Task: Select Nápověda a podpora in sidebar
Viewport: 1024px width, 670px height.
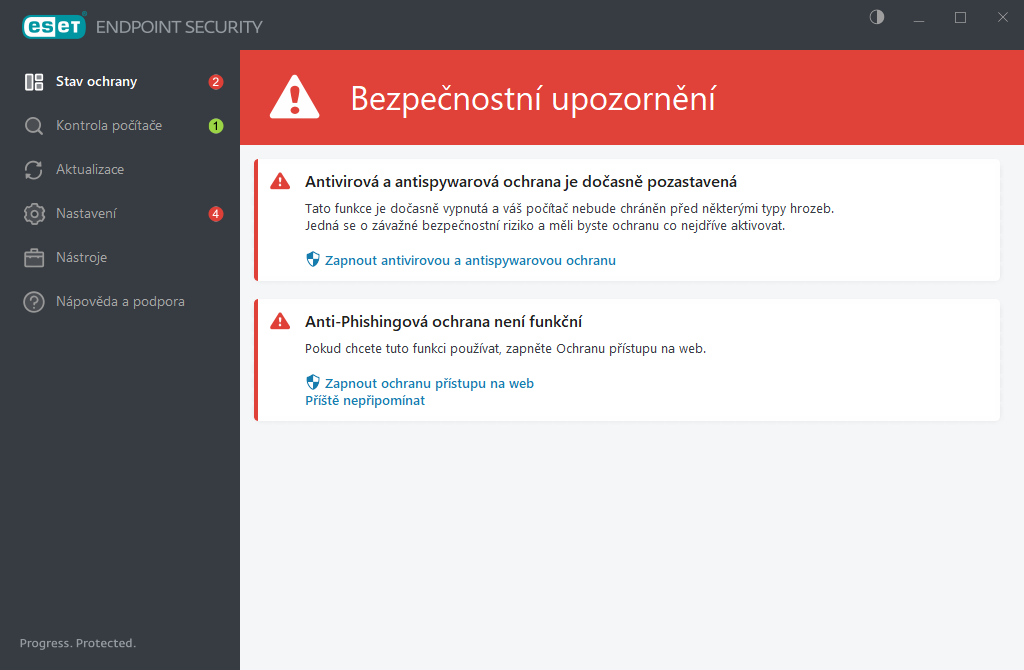Action: pos(120,302)
